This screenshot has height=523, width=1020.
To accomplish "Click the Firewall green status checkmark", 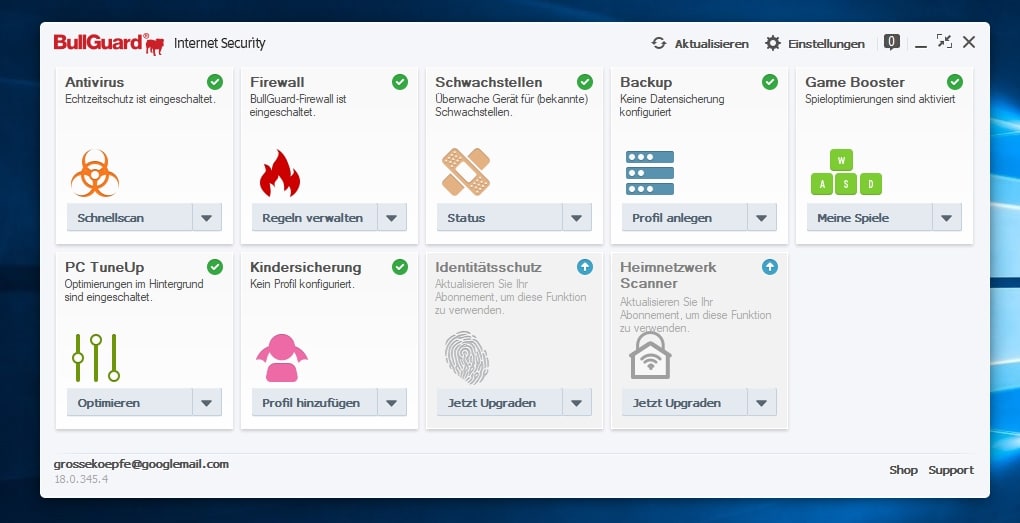I will point(400,82).
